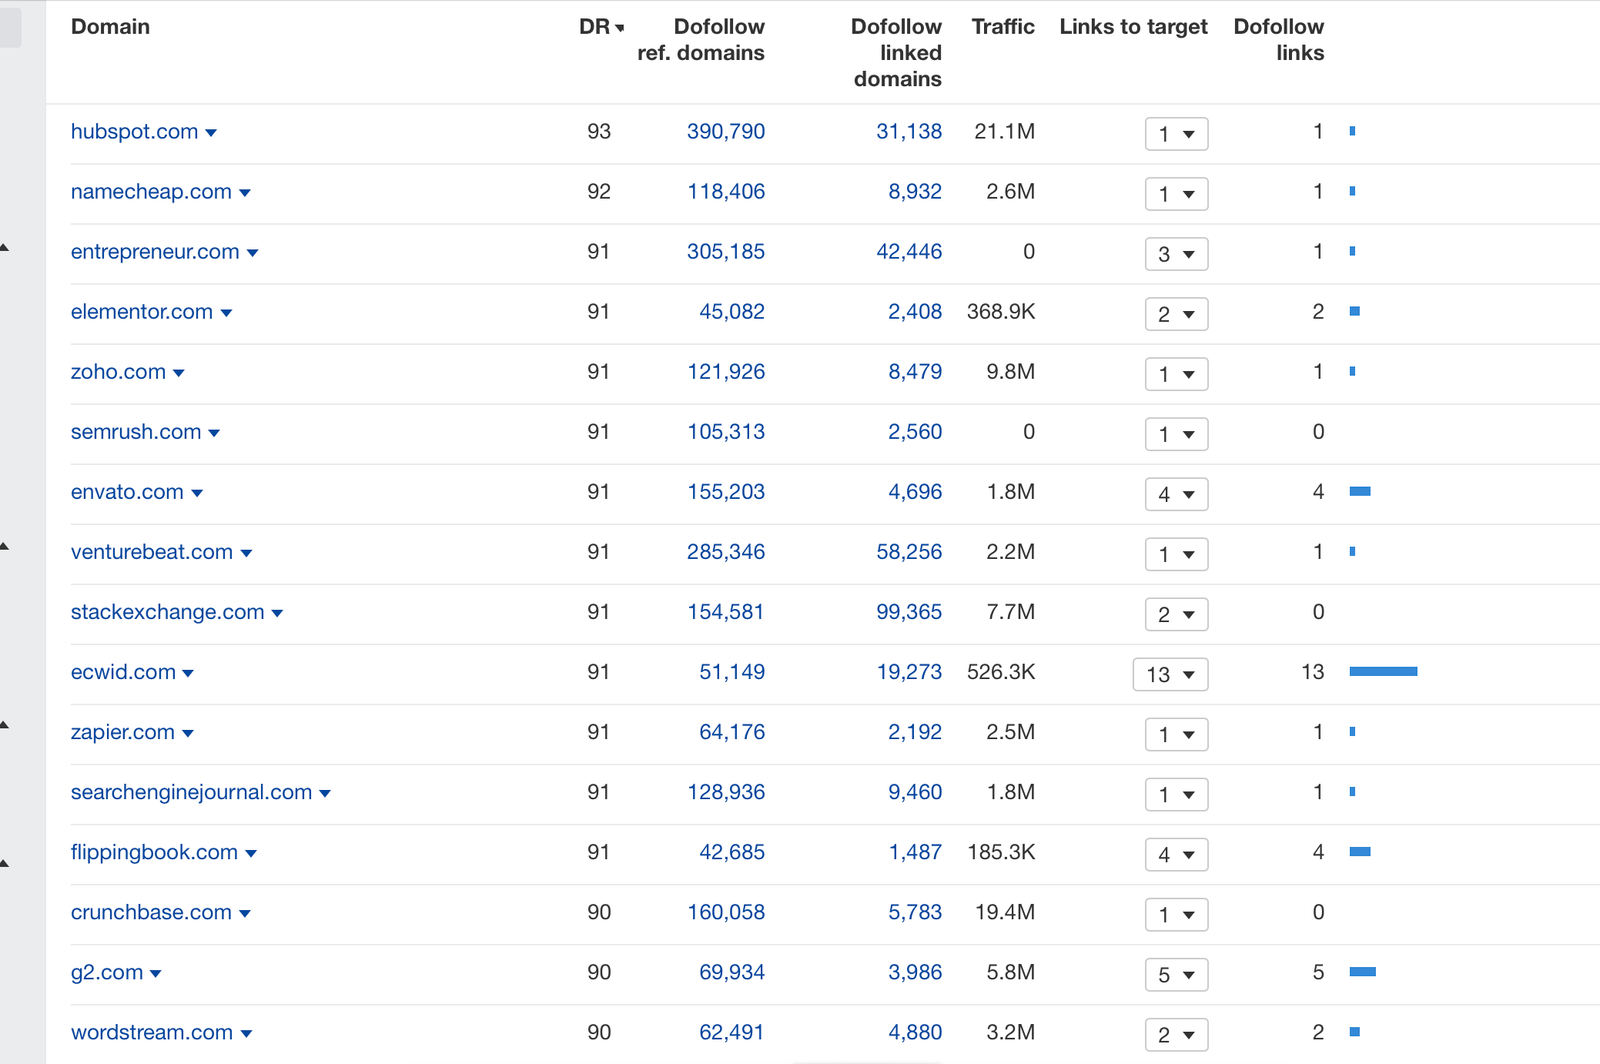
Task: Open stackexchange.com's 99,365 linked domains
Action: (909, 612)
